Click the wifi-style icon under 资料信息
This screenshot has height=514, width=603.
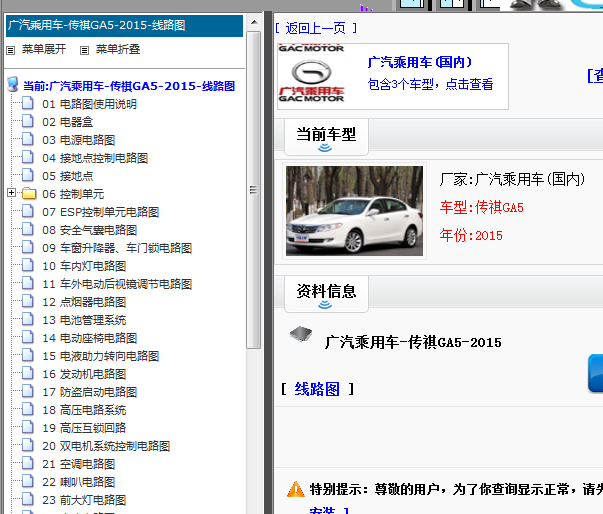point(325,305)
